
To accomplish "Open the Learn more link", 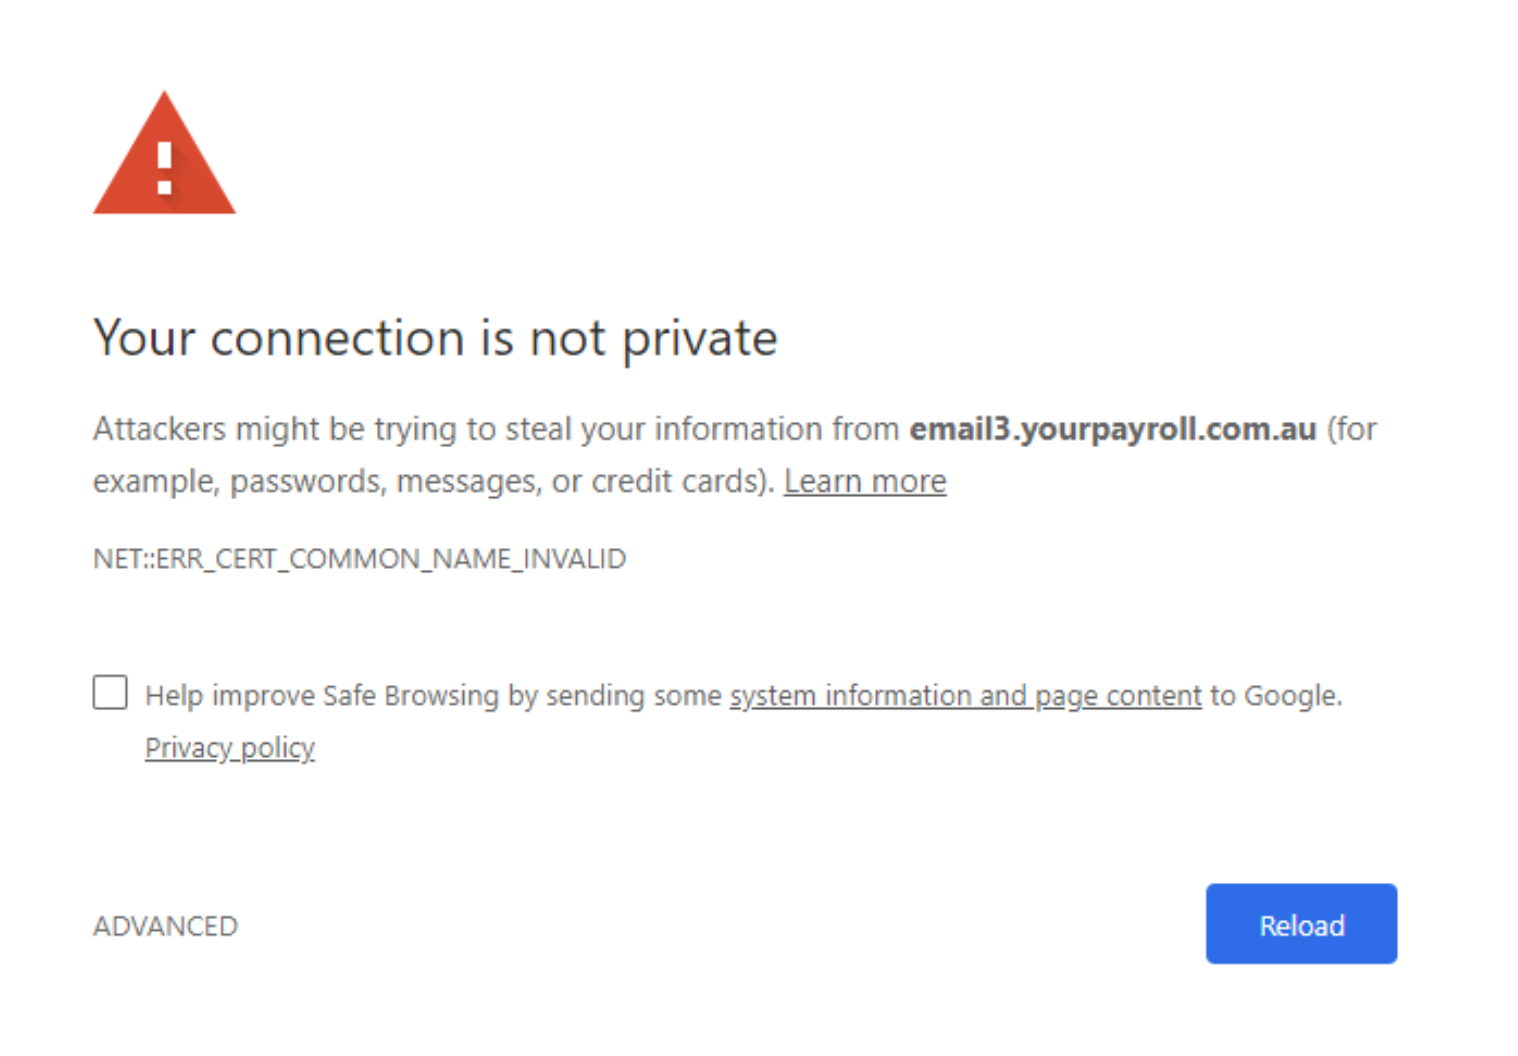I will pos(865,481).
